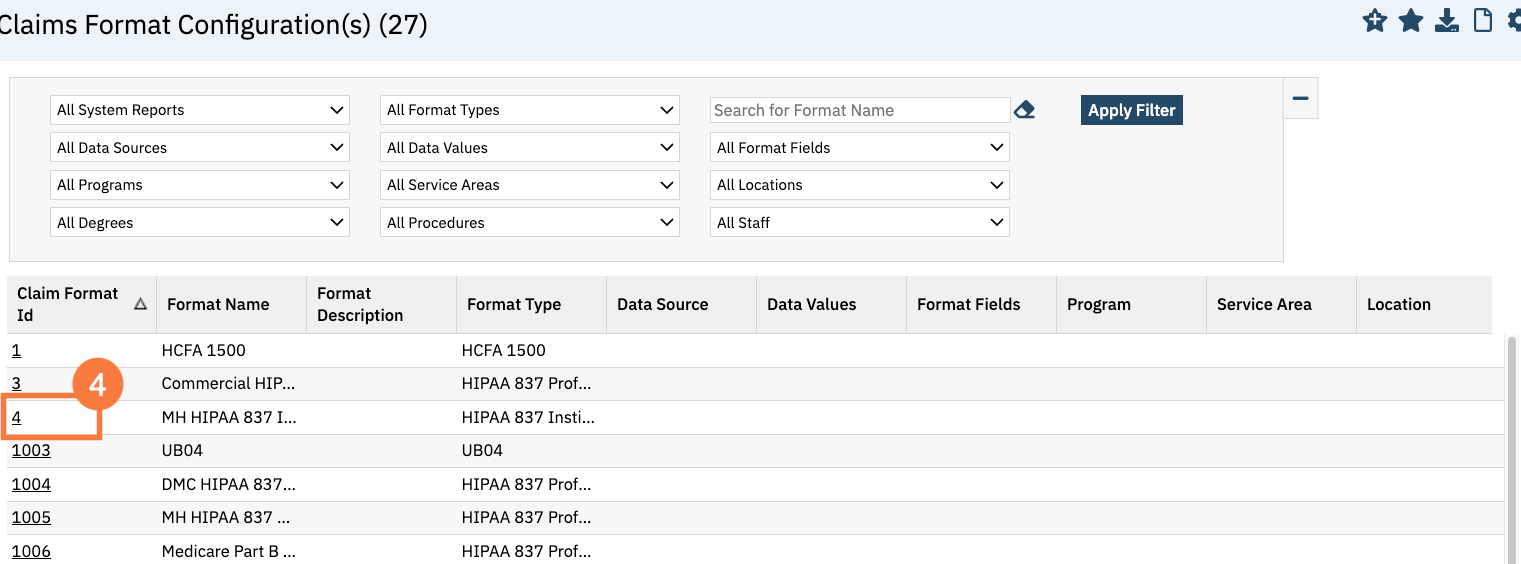The width and height of the screenshot is (1521, 564).
Task: Open claim format Id 3 link
Action: point(16,383)
